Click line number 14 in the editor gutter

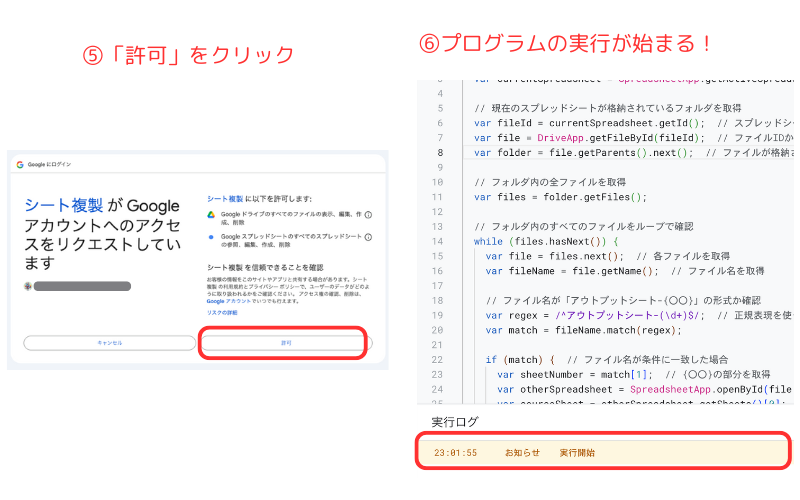click(437, 241)
